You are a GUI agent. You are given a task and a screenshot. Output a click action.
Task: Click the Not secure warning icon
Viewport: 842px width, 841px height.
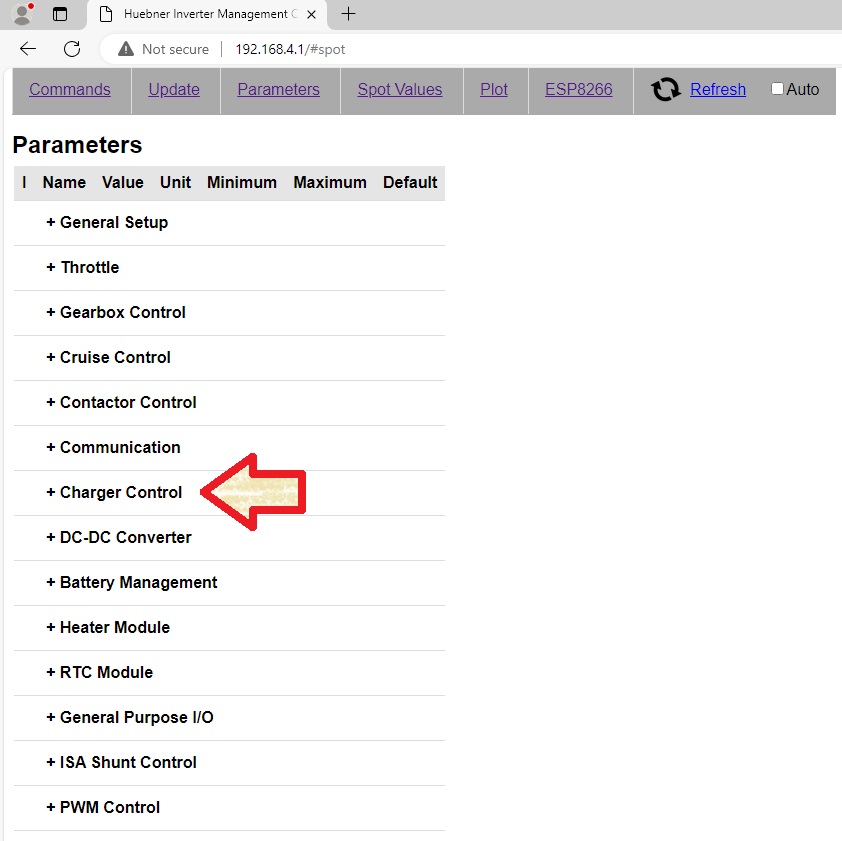(x=125, y=49)
